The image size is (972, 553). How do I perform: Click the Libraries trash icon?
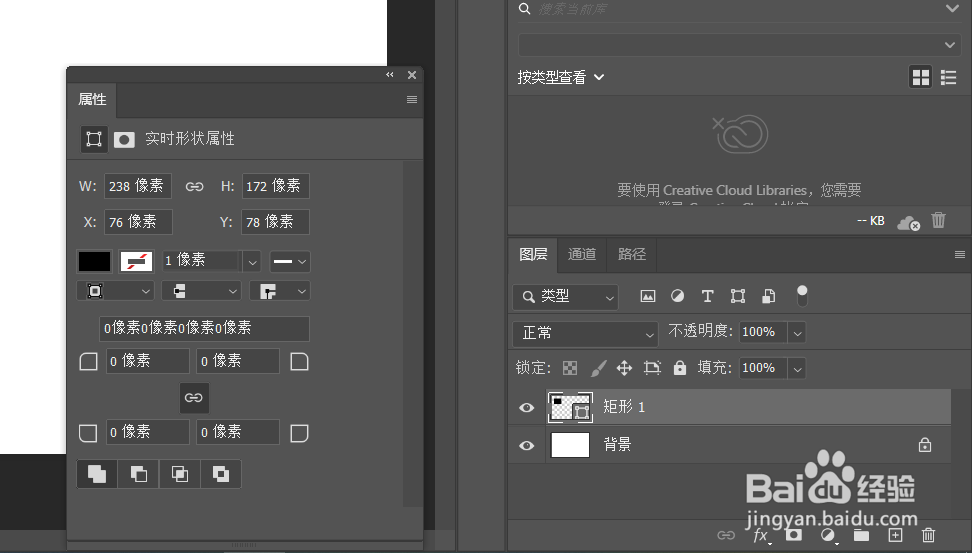pos(939,220)
